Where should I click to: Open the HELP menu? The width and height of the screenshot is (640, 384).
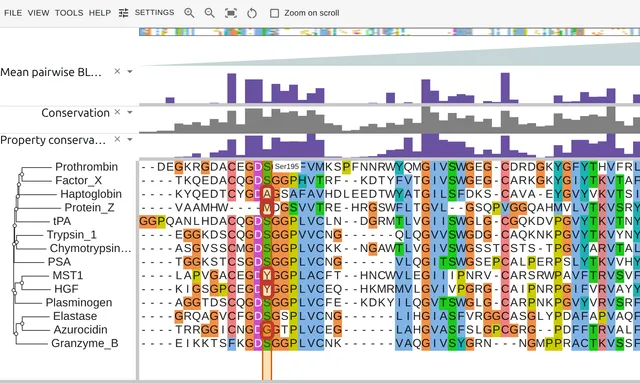click(x=100, y=13)
